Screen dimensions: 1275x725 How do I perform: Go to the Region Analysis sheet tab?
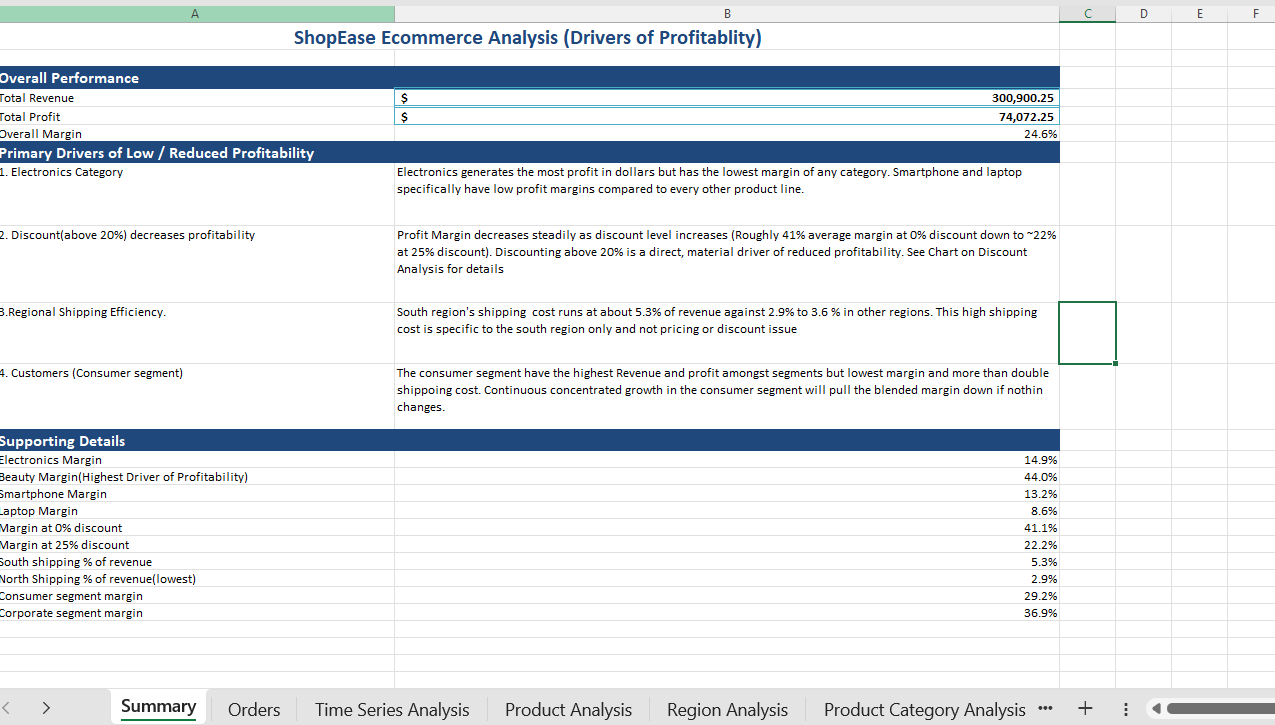(727, 709)
